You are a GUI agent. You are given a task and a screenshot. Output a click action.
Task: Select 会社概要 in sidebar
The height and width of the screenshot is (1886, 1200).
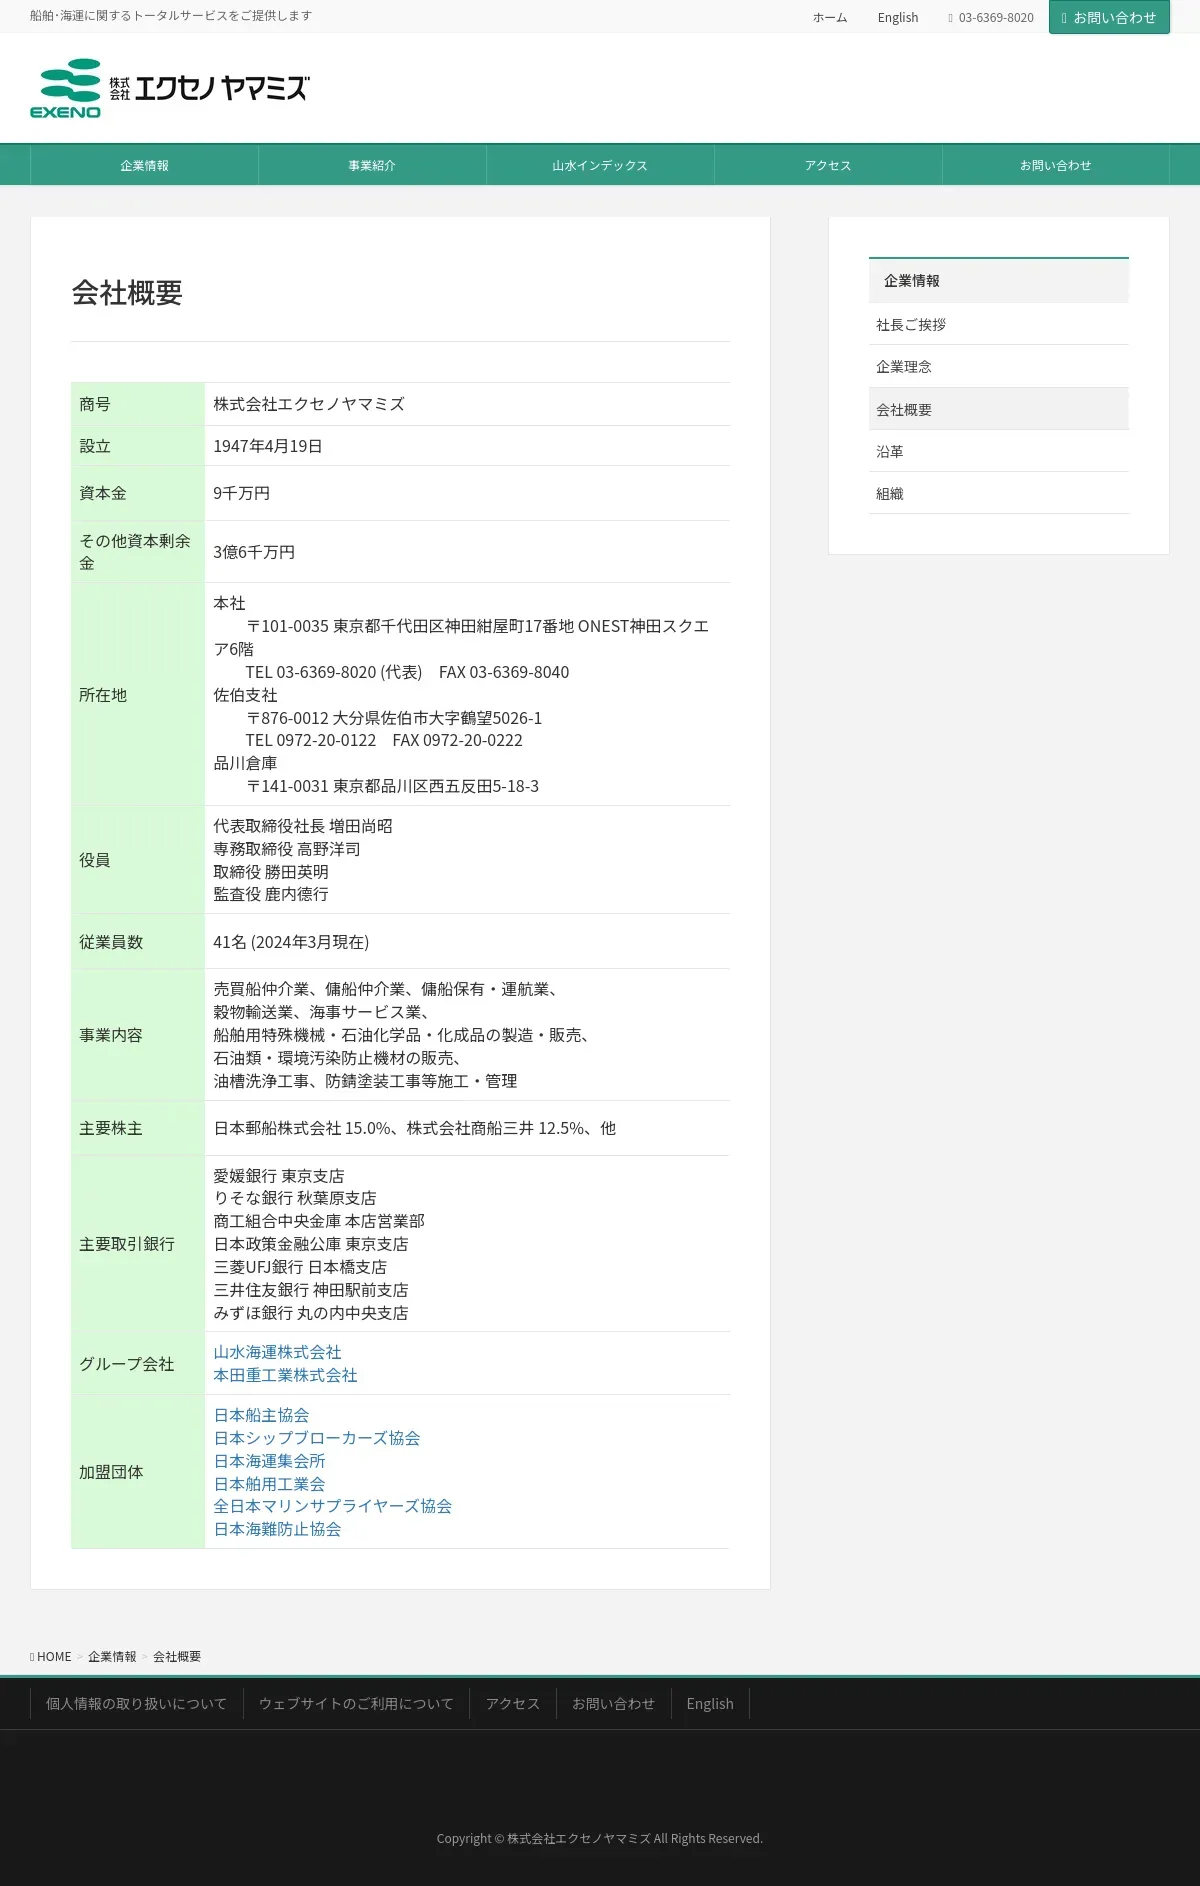point(999,409)
